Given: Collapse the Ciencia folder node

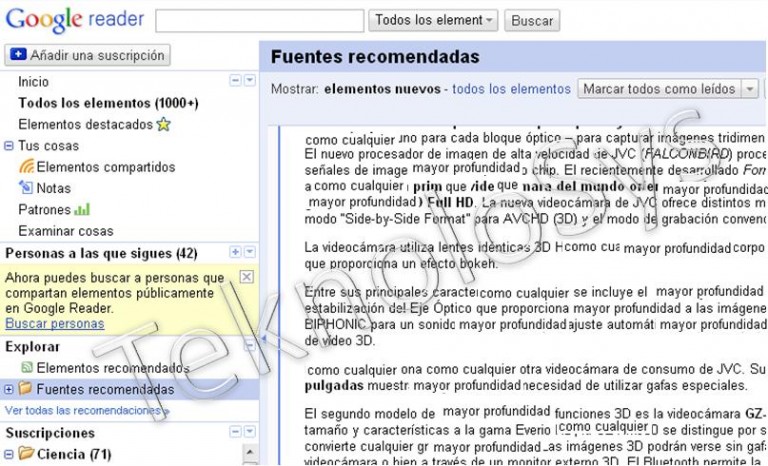Looking at the screenshot, I should 9,454.
